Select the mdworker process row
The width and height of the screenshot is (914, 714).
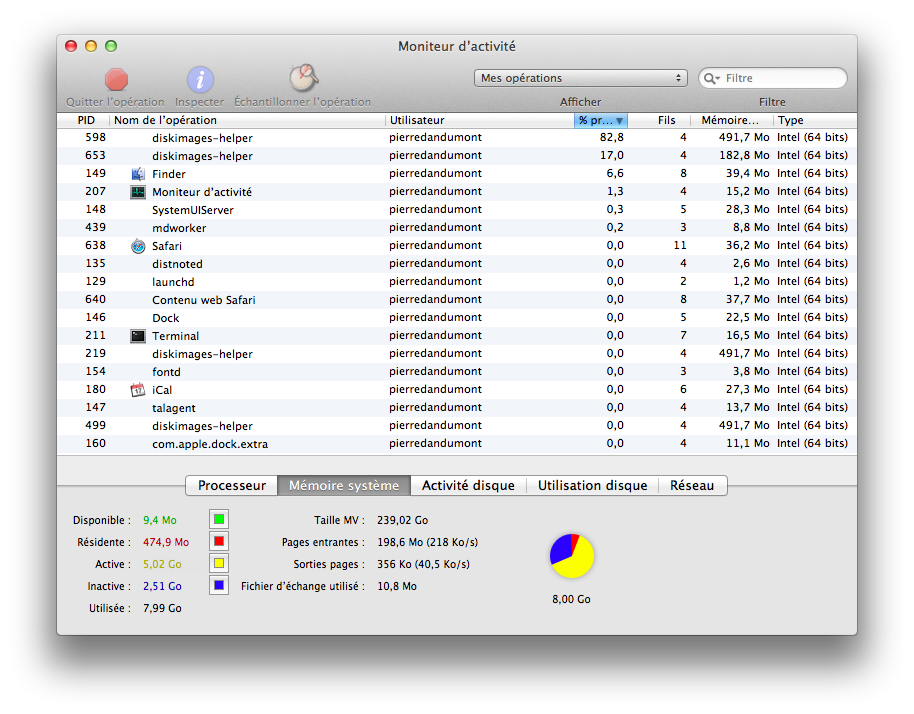457,228
